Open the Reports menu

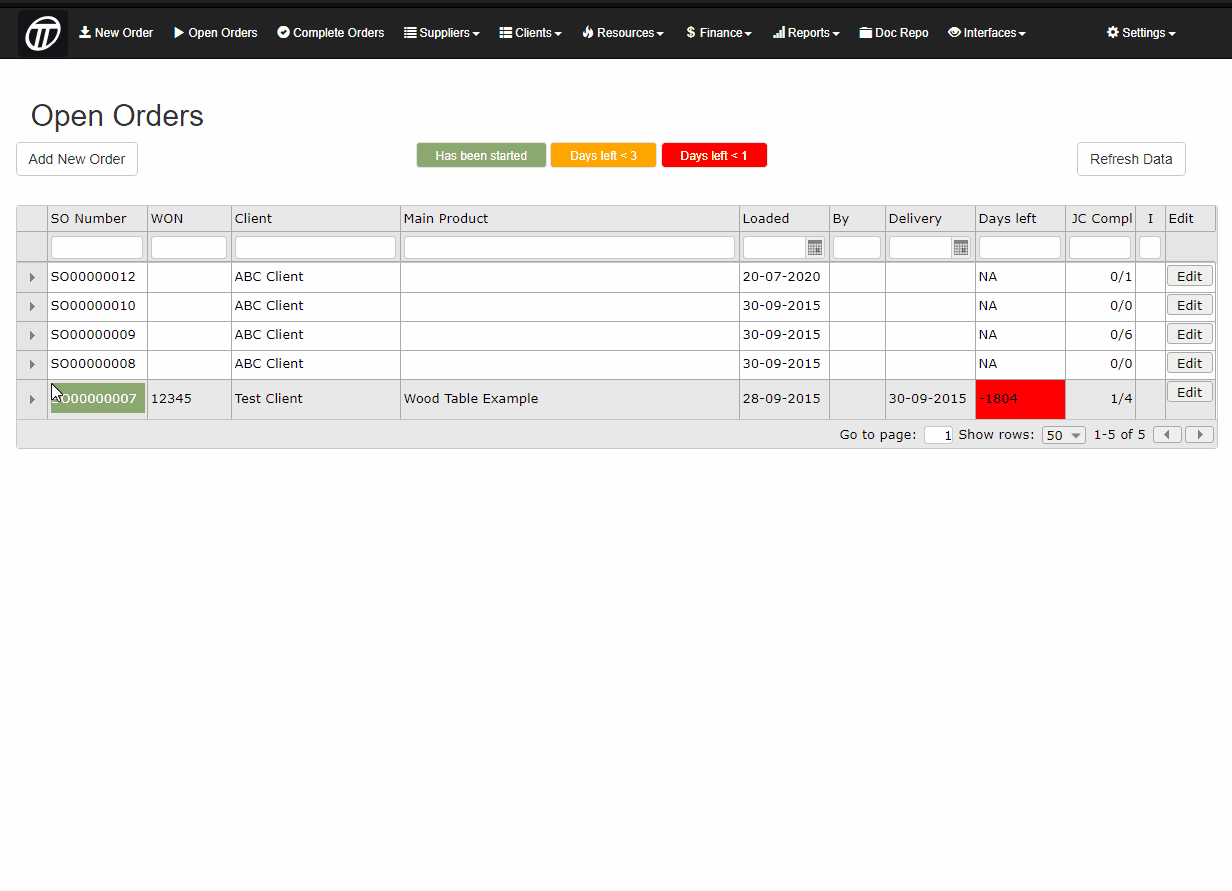806,33
